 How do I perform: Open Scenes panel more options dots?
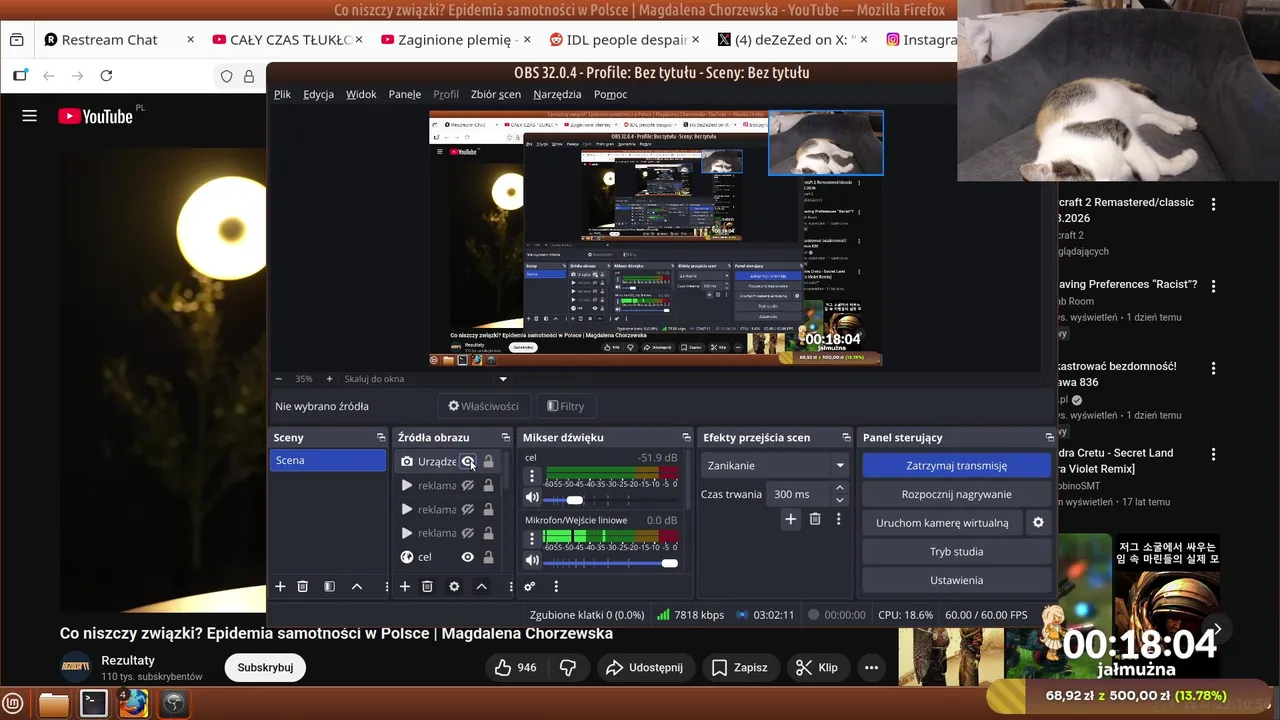click(386, 586)
